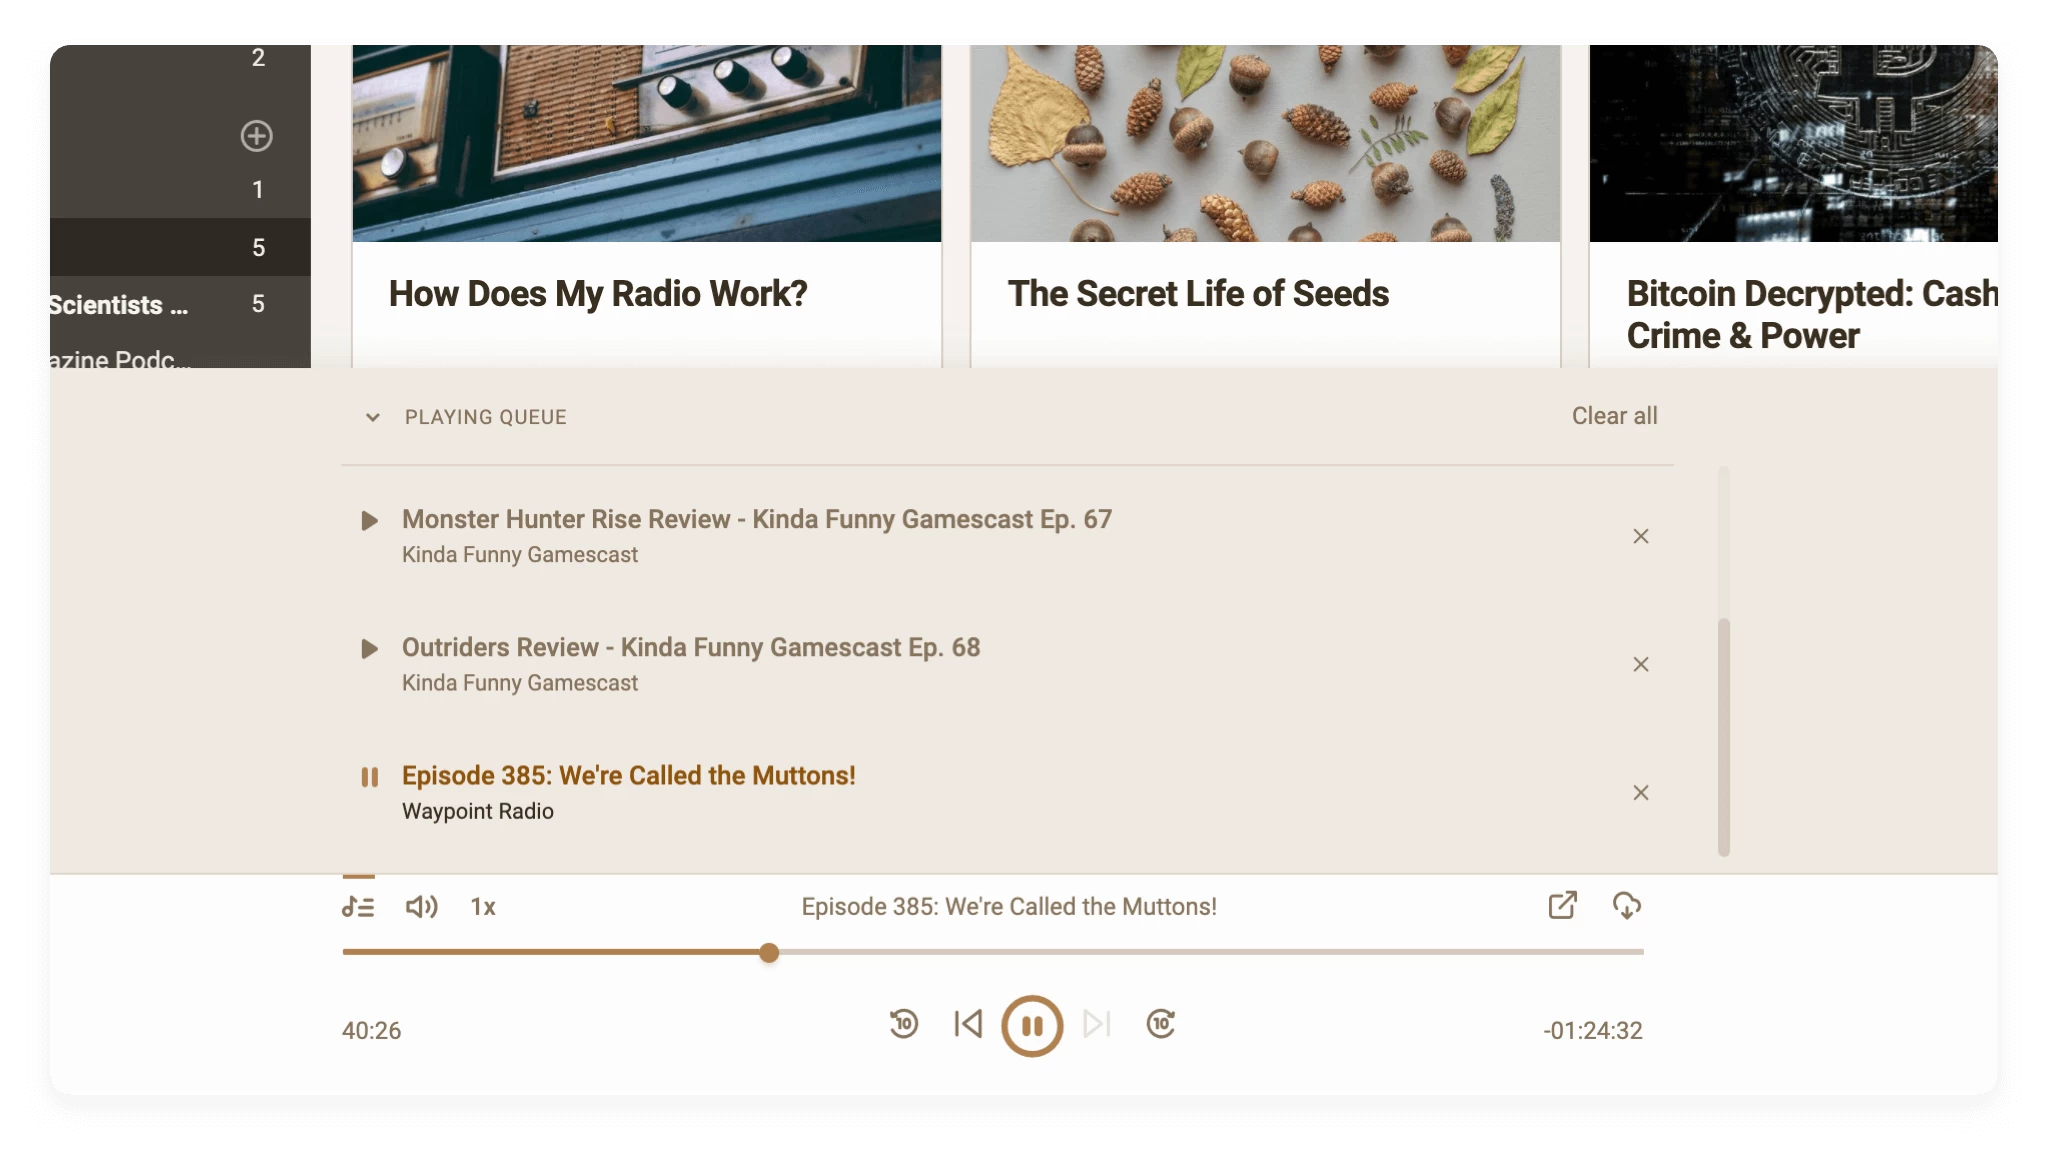This screenshot has height=1175, width=2048.
Task: Clear all episodes from the queue
Action: click(x=1614, y=416)
